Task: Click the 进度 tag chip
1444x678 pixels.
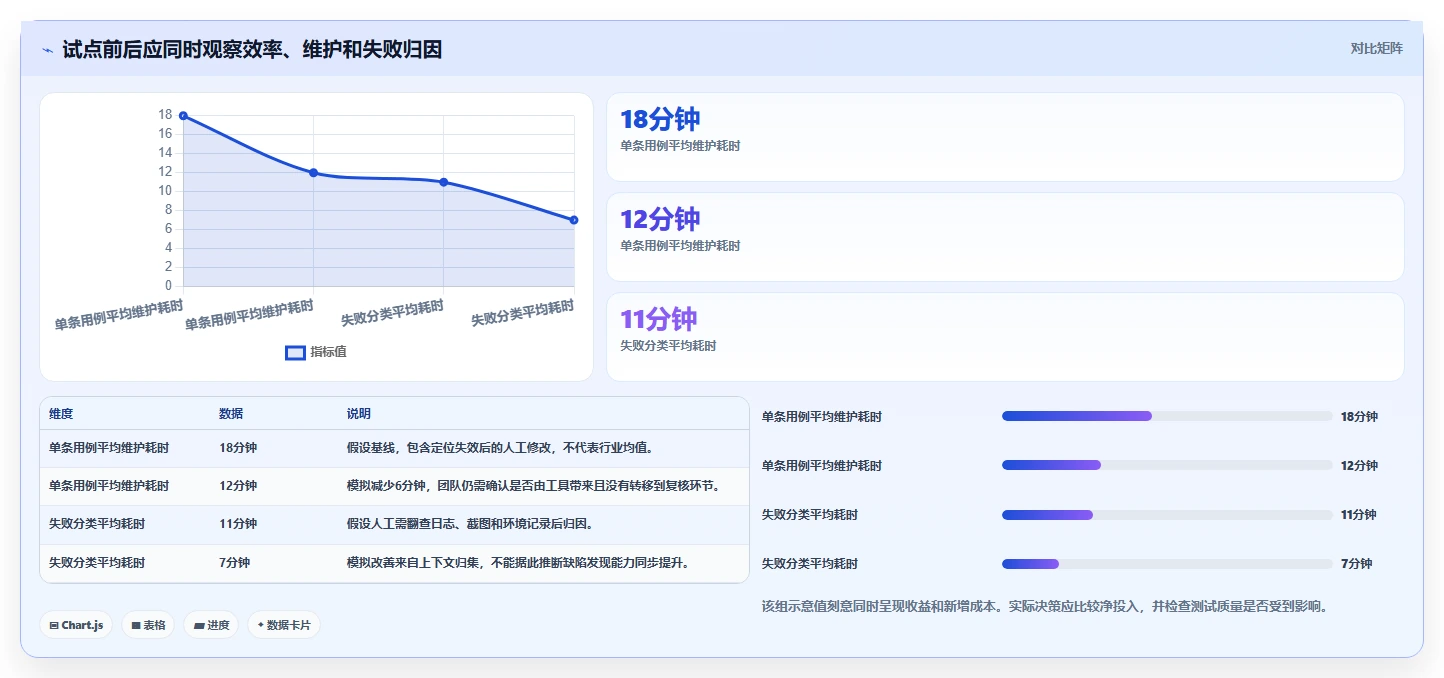Action: pyautogui.click(x=211, y=625)
